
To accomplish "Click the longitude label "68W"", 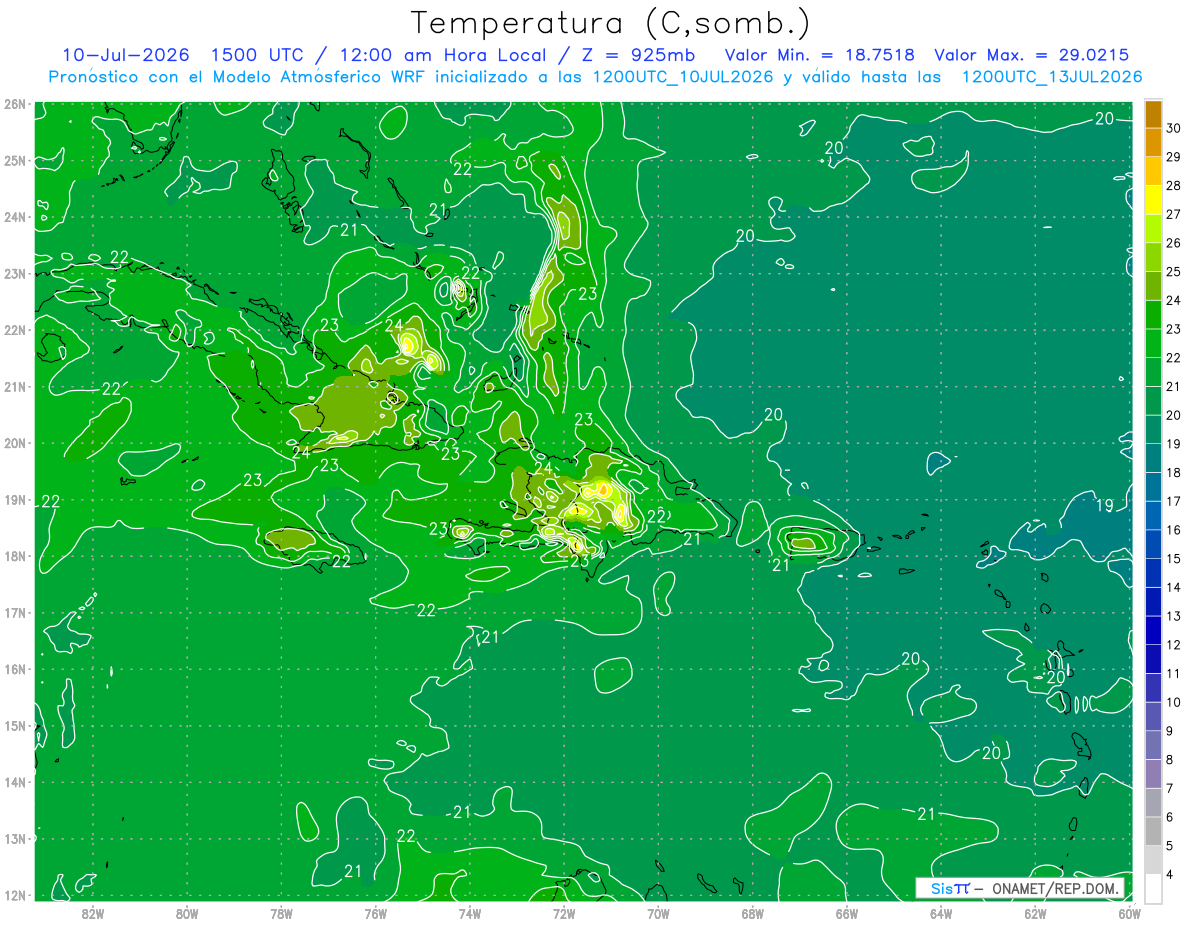I will (x=753, y=913).
